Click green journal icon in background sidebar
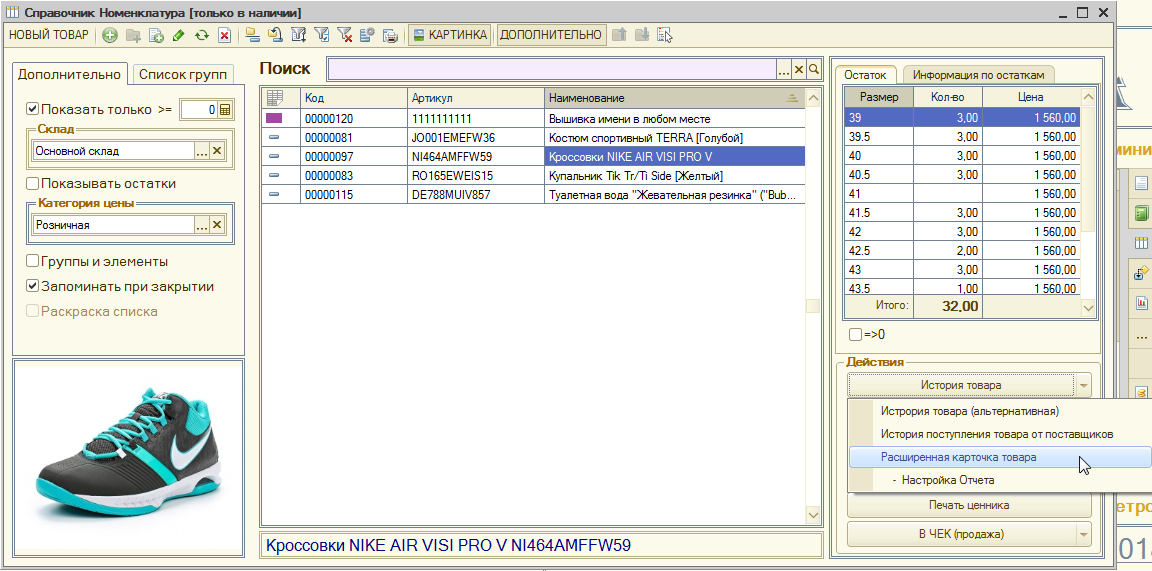 [1141, 214]
